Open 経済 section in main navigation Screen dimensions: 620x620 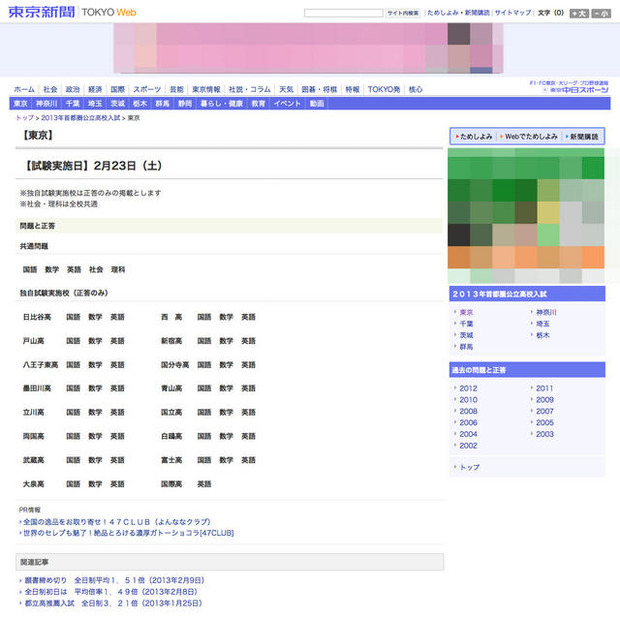(x=95, y=89)
